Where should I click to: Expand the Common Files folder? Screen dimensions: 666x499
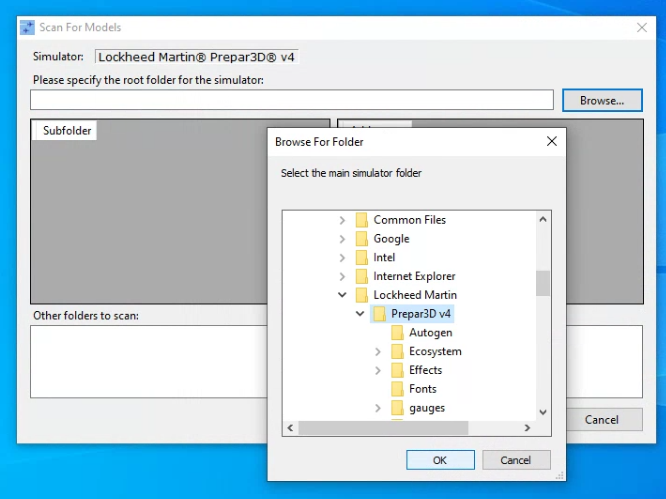click(342, 220)
